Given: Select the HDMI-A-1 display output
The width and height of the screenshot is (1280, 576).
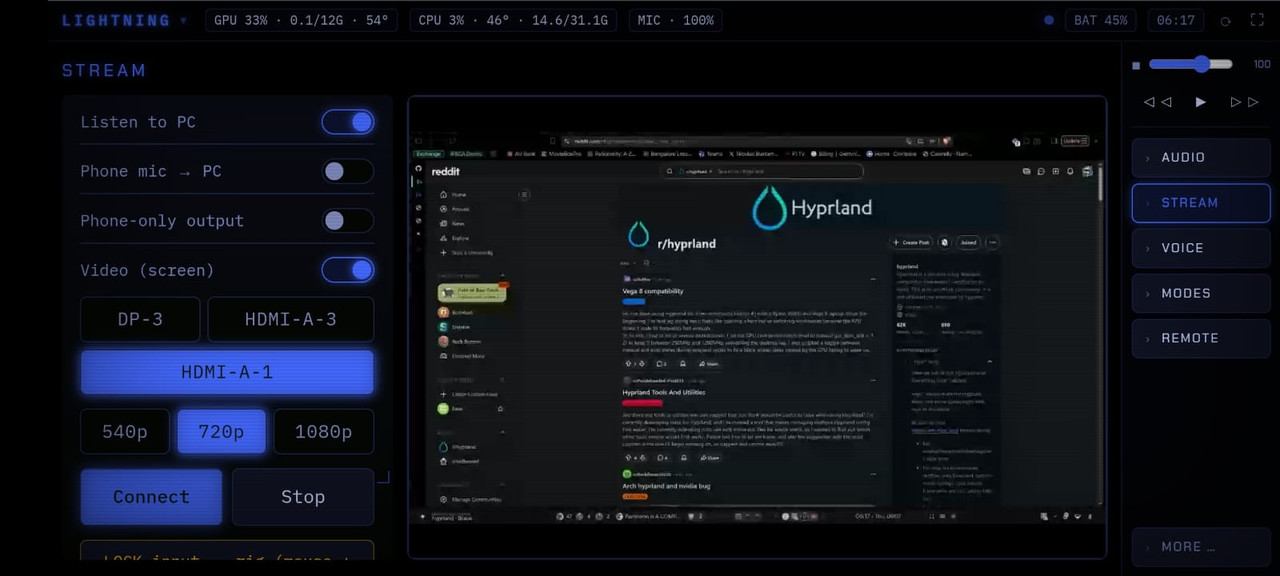Looking at the screenshot, I should click(x=227, y=372).
